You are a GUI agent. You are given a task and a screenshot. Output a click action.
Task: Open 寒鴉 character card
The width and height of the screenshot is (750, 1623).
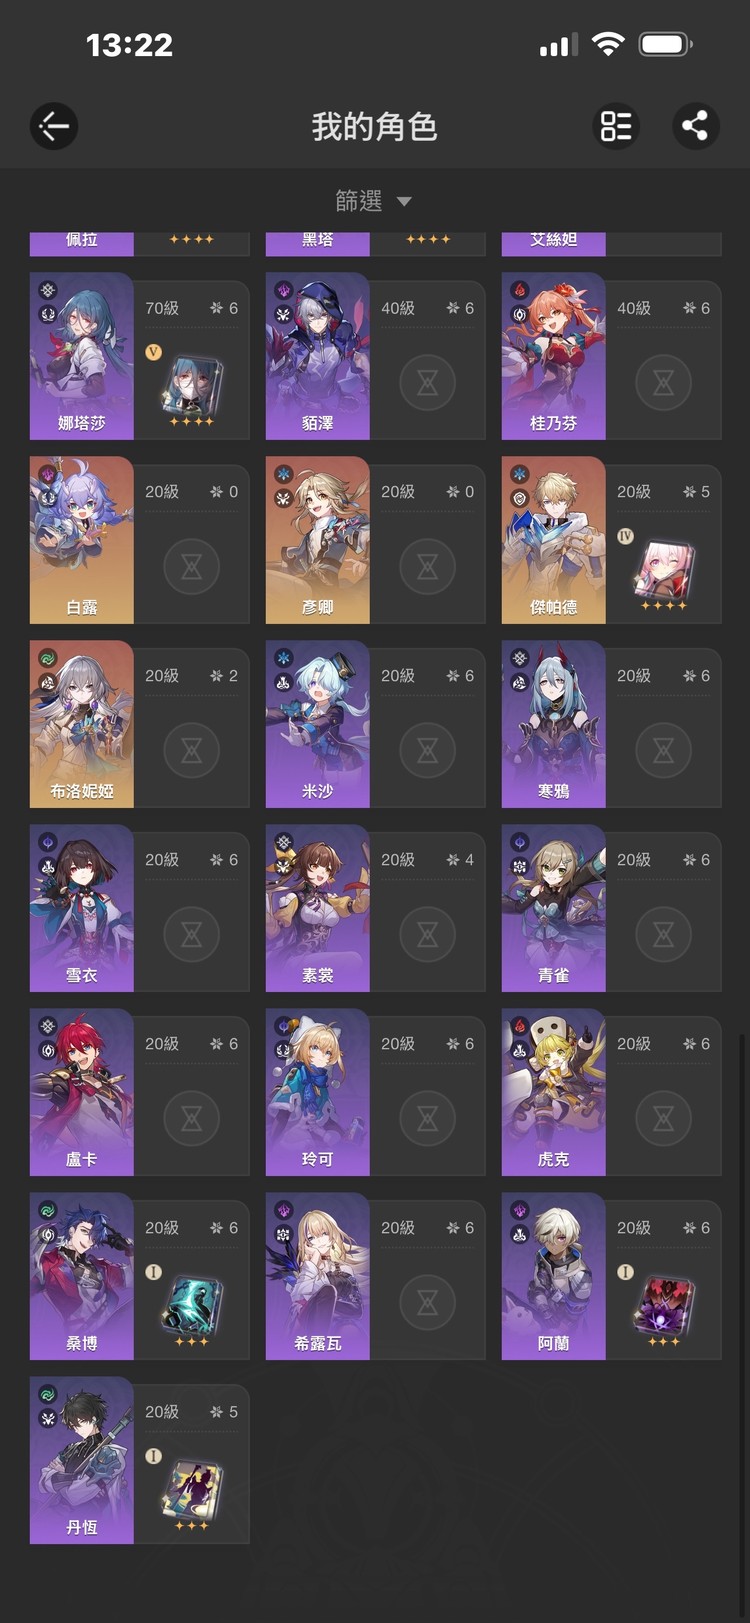611,724
